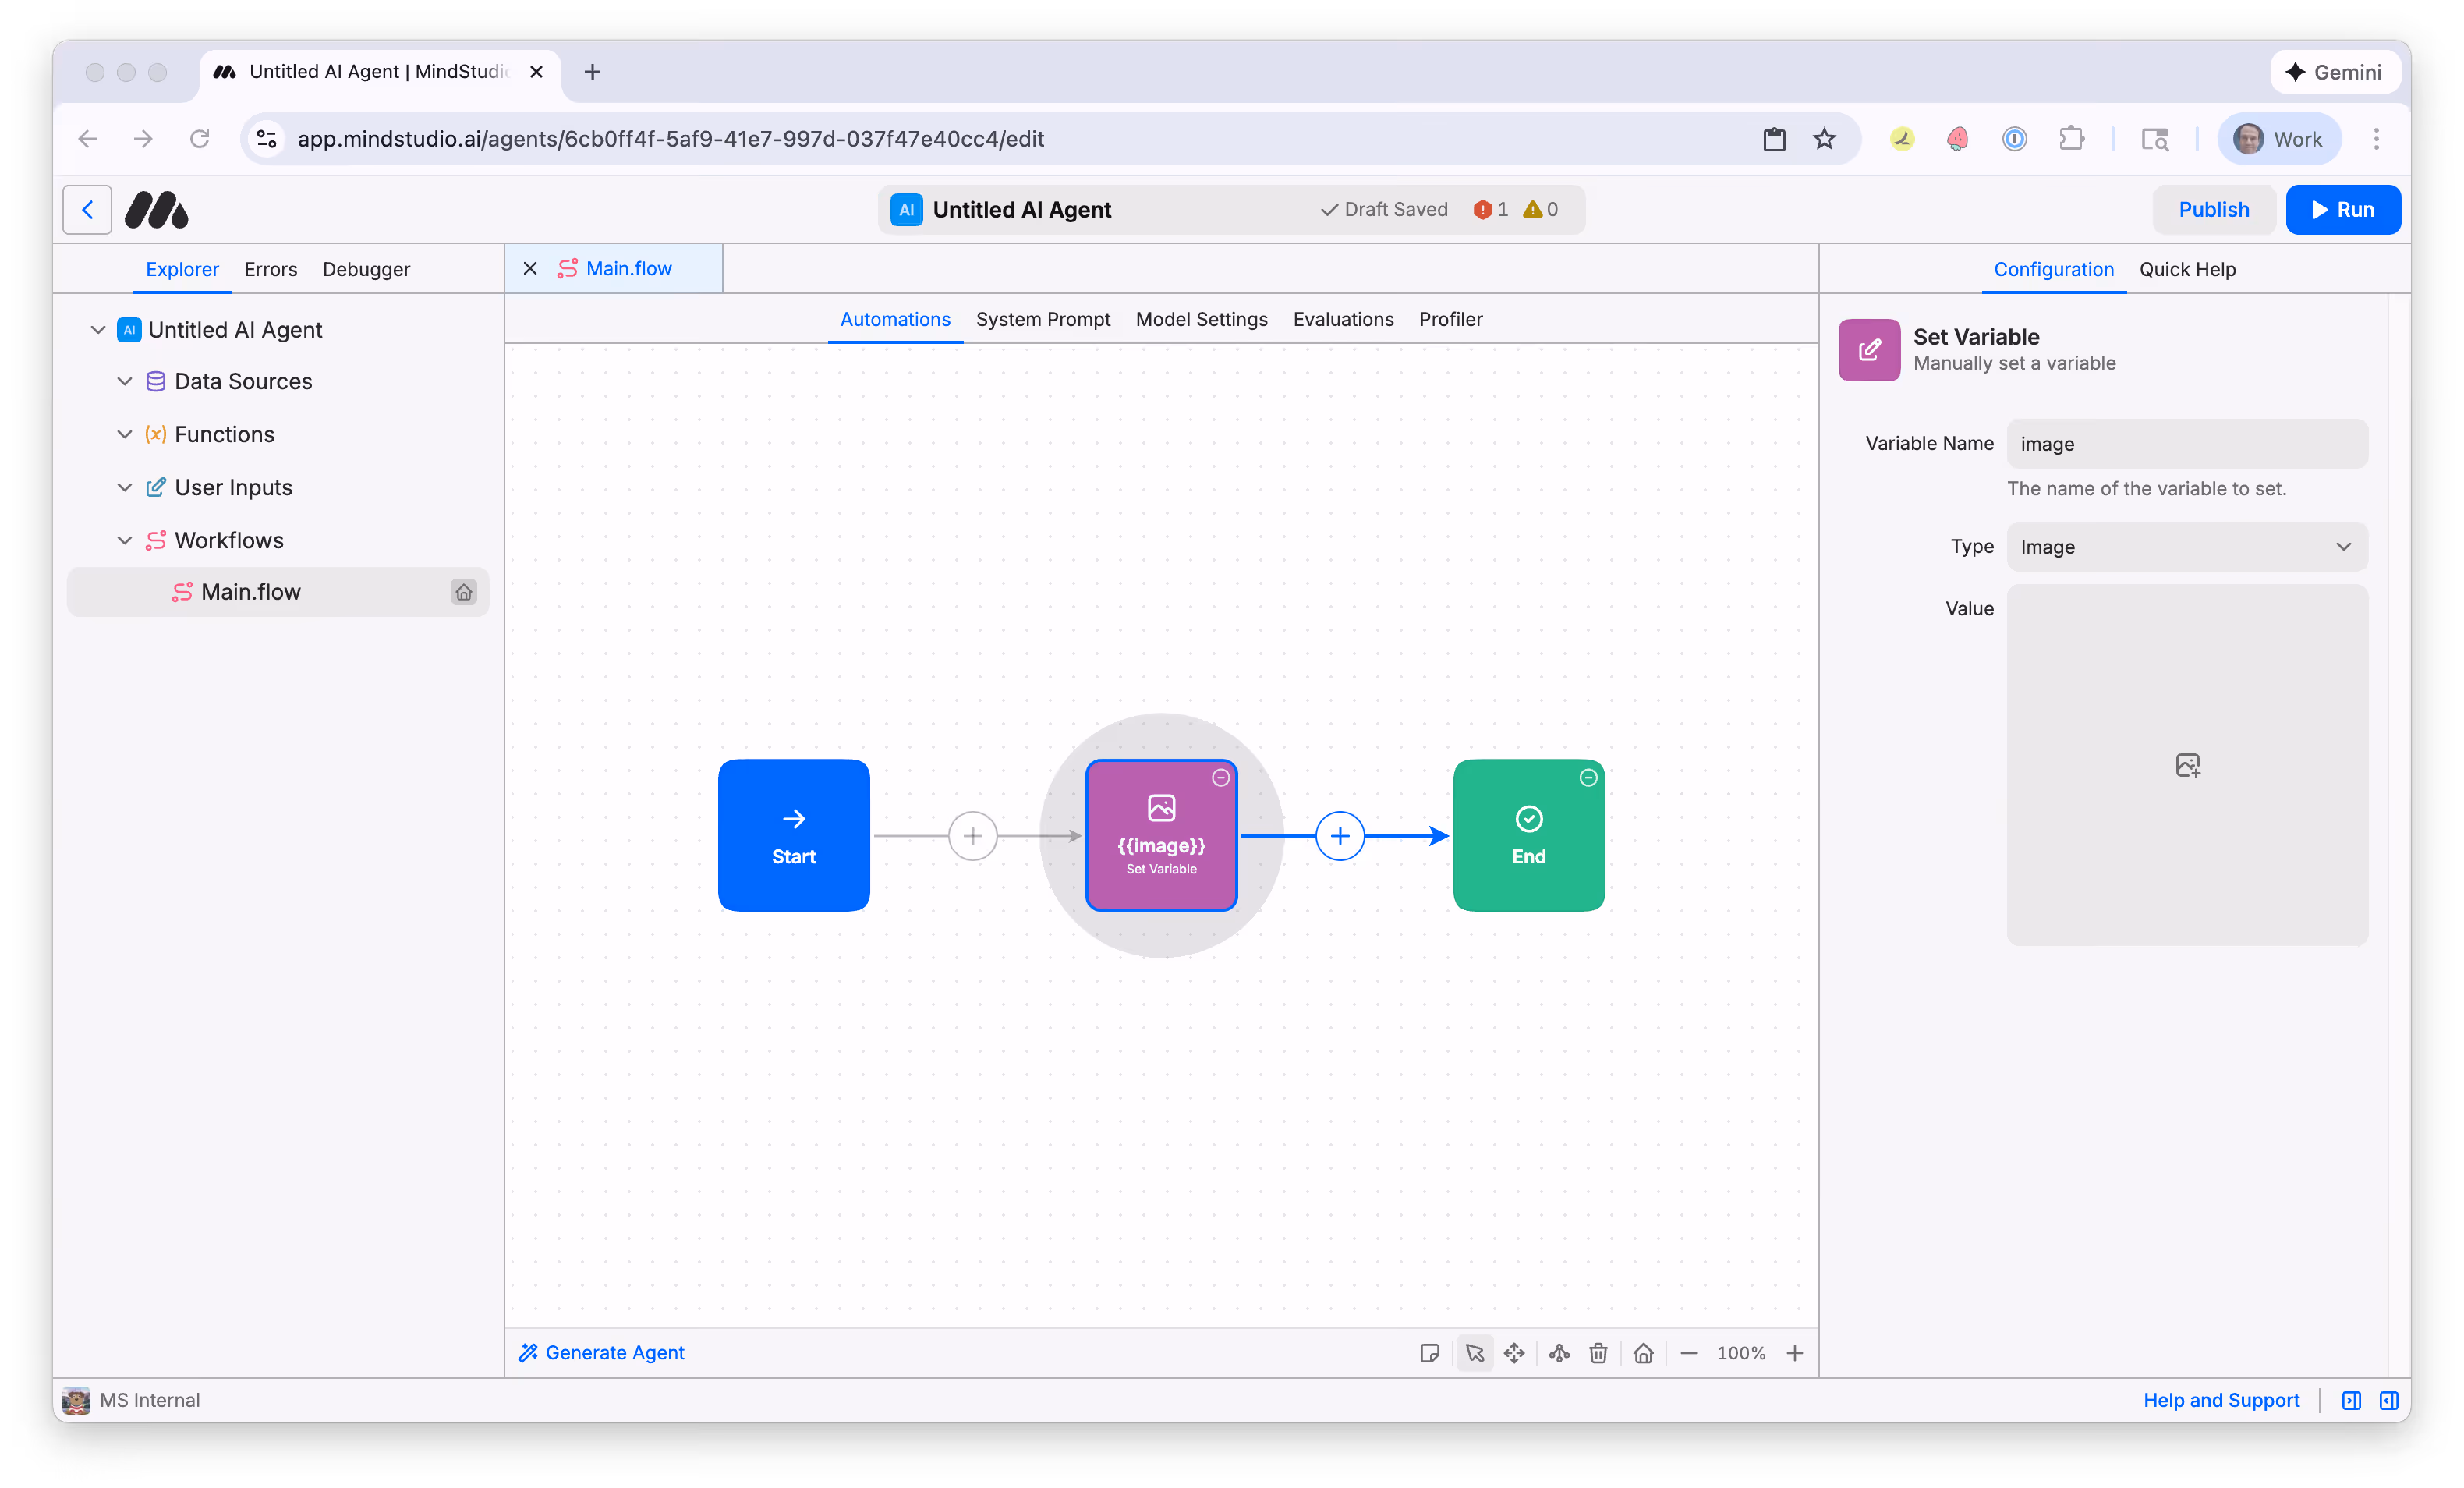Zoom in canvas with plus control
The width and height of the screenshot is (2464, 1488).
click(x=1795, y=1353)
